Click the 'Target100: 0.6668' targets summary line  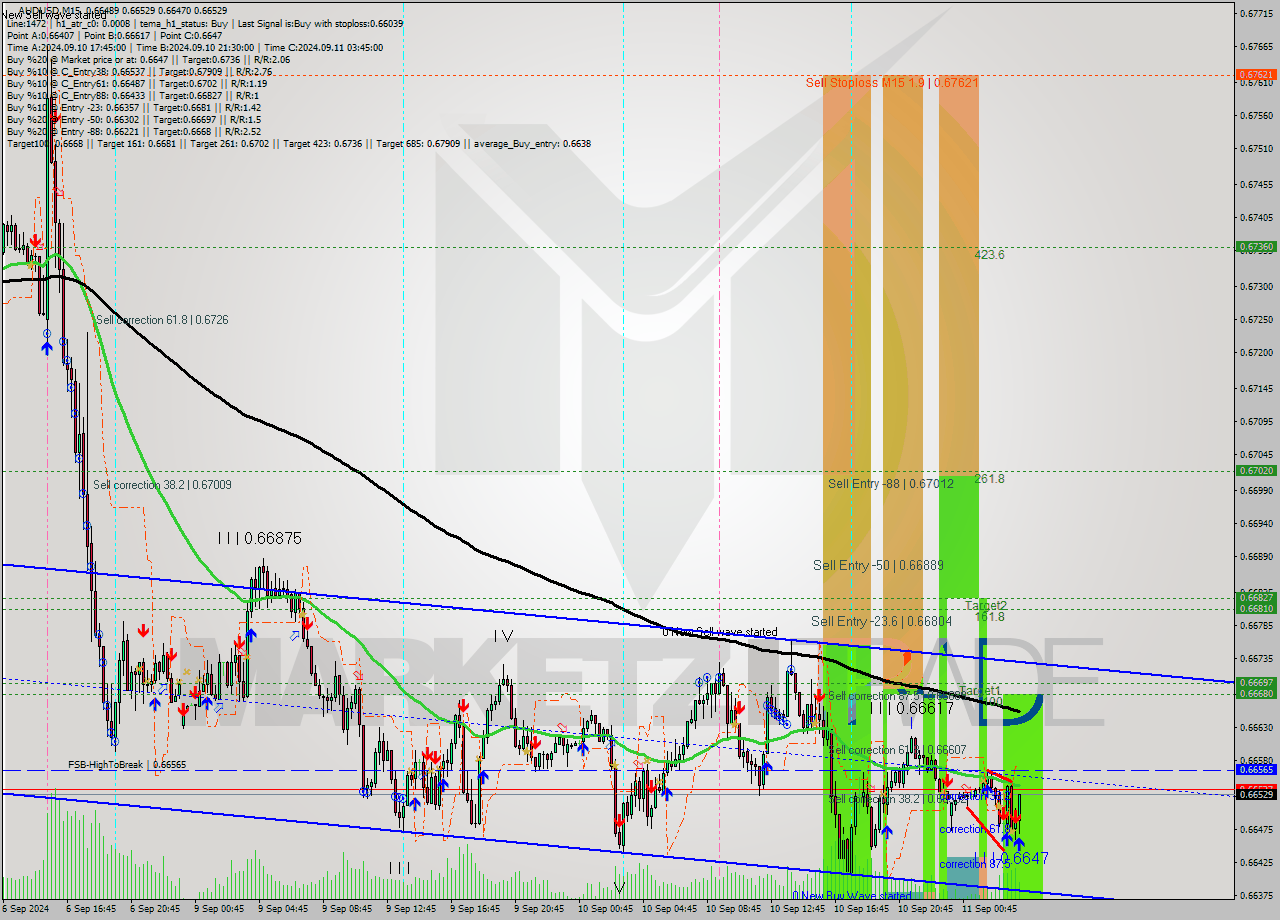298,143
